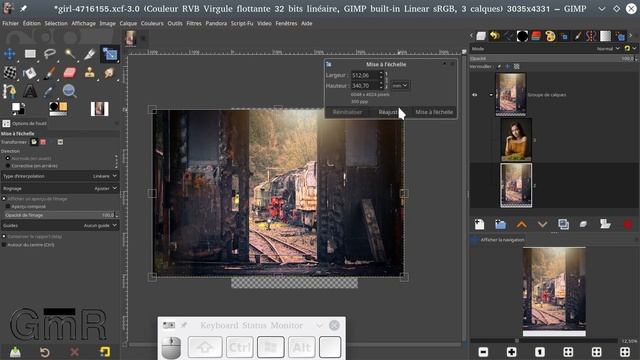640x360 pixels.
Task: Raise the layer with orange up arrow
Action: coord(521,224)
